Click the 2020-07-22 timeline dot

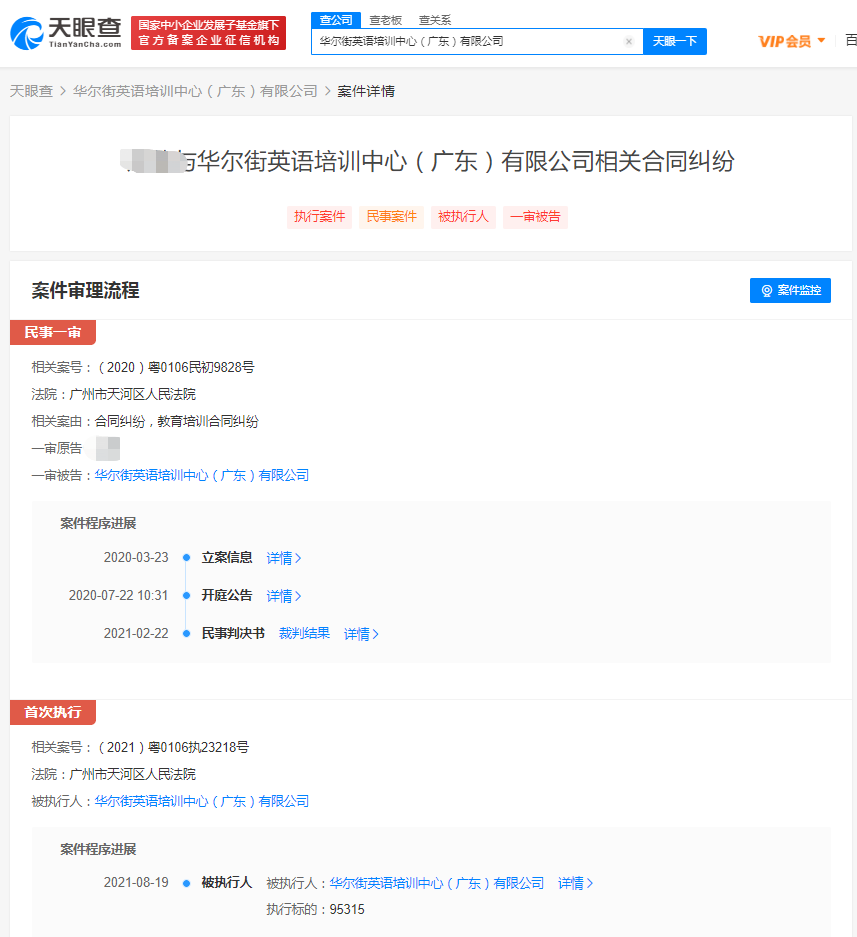coord(186,595)
